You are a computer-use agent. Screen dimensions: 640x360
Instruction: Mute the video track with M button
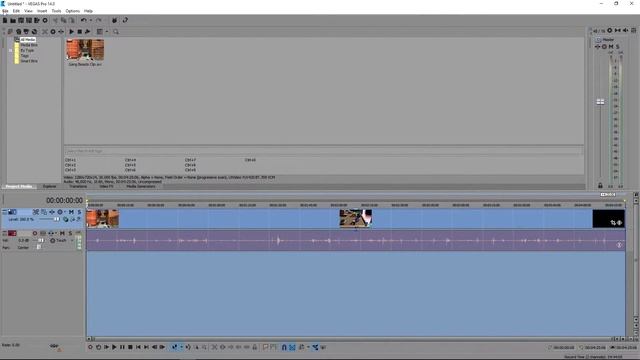tap(71, 212)
